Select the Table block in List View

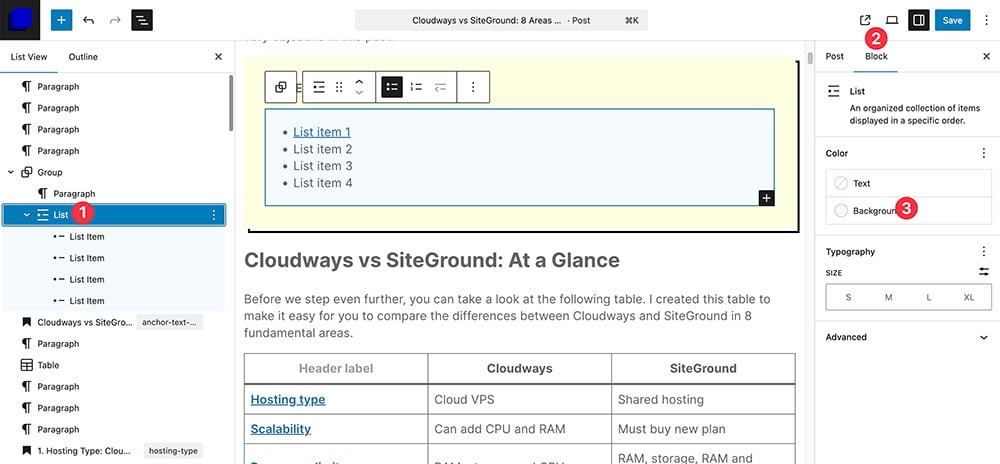[x=48, y=365]
